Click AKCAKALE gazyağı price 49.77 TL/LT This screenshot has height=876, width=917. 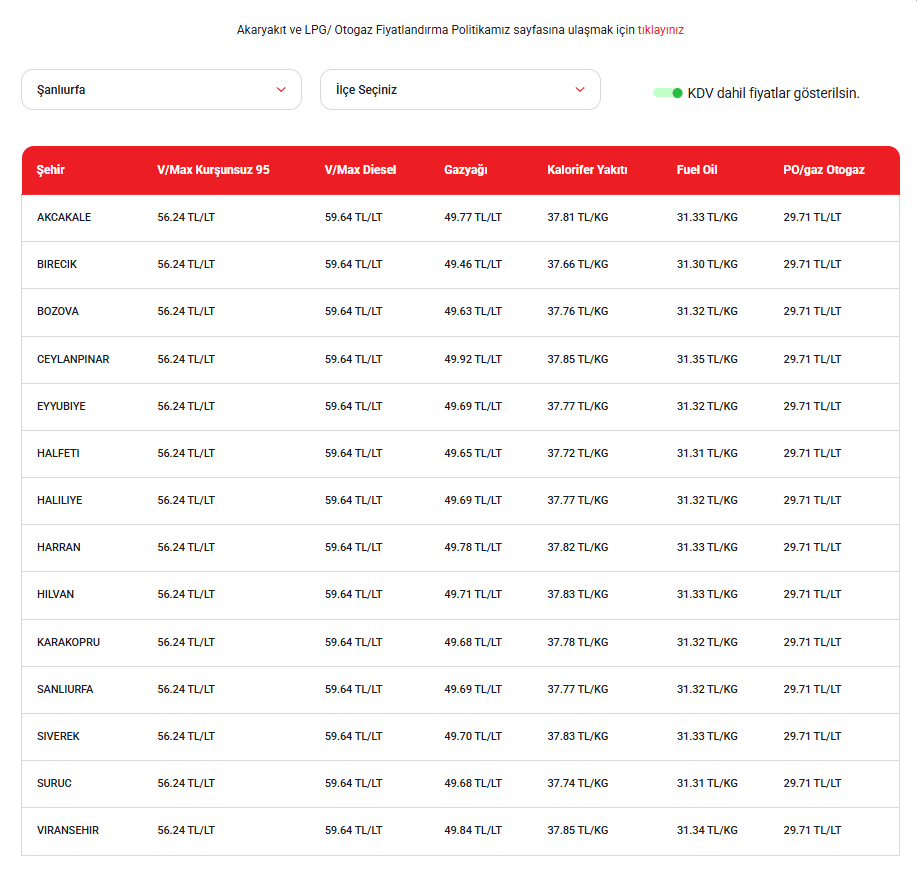tap(473, 217)
